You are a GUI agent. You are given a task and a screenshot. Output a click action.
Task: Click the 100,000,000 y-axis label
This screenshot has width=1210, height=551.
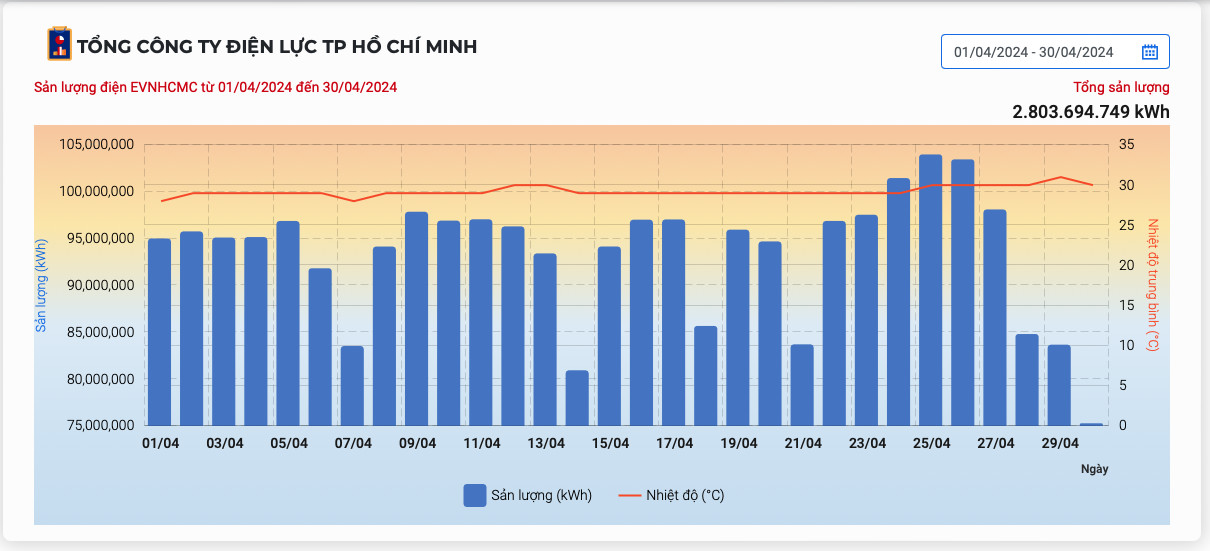97,191
